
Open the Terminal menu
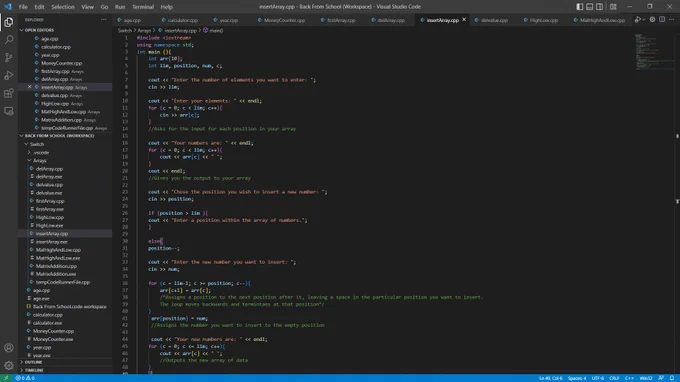point(143,7)
